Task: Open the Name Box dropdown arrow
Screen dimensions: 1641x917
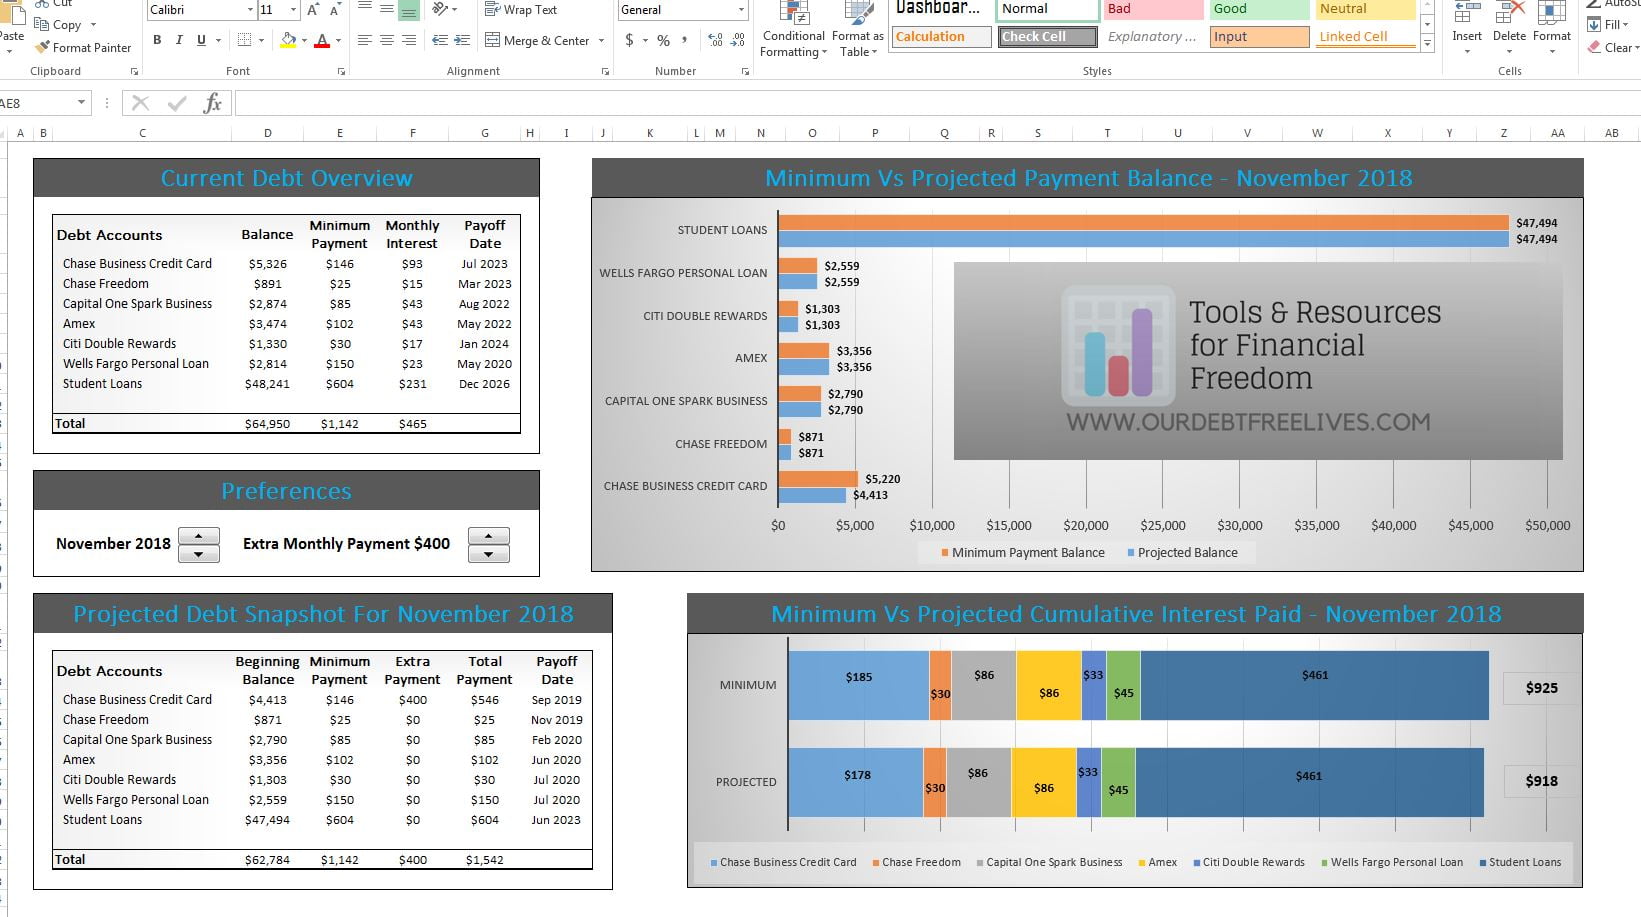Action: tap(81, 103)
